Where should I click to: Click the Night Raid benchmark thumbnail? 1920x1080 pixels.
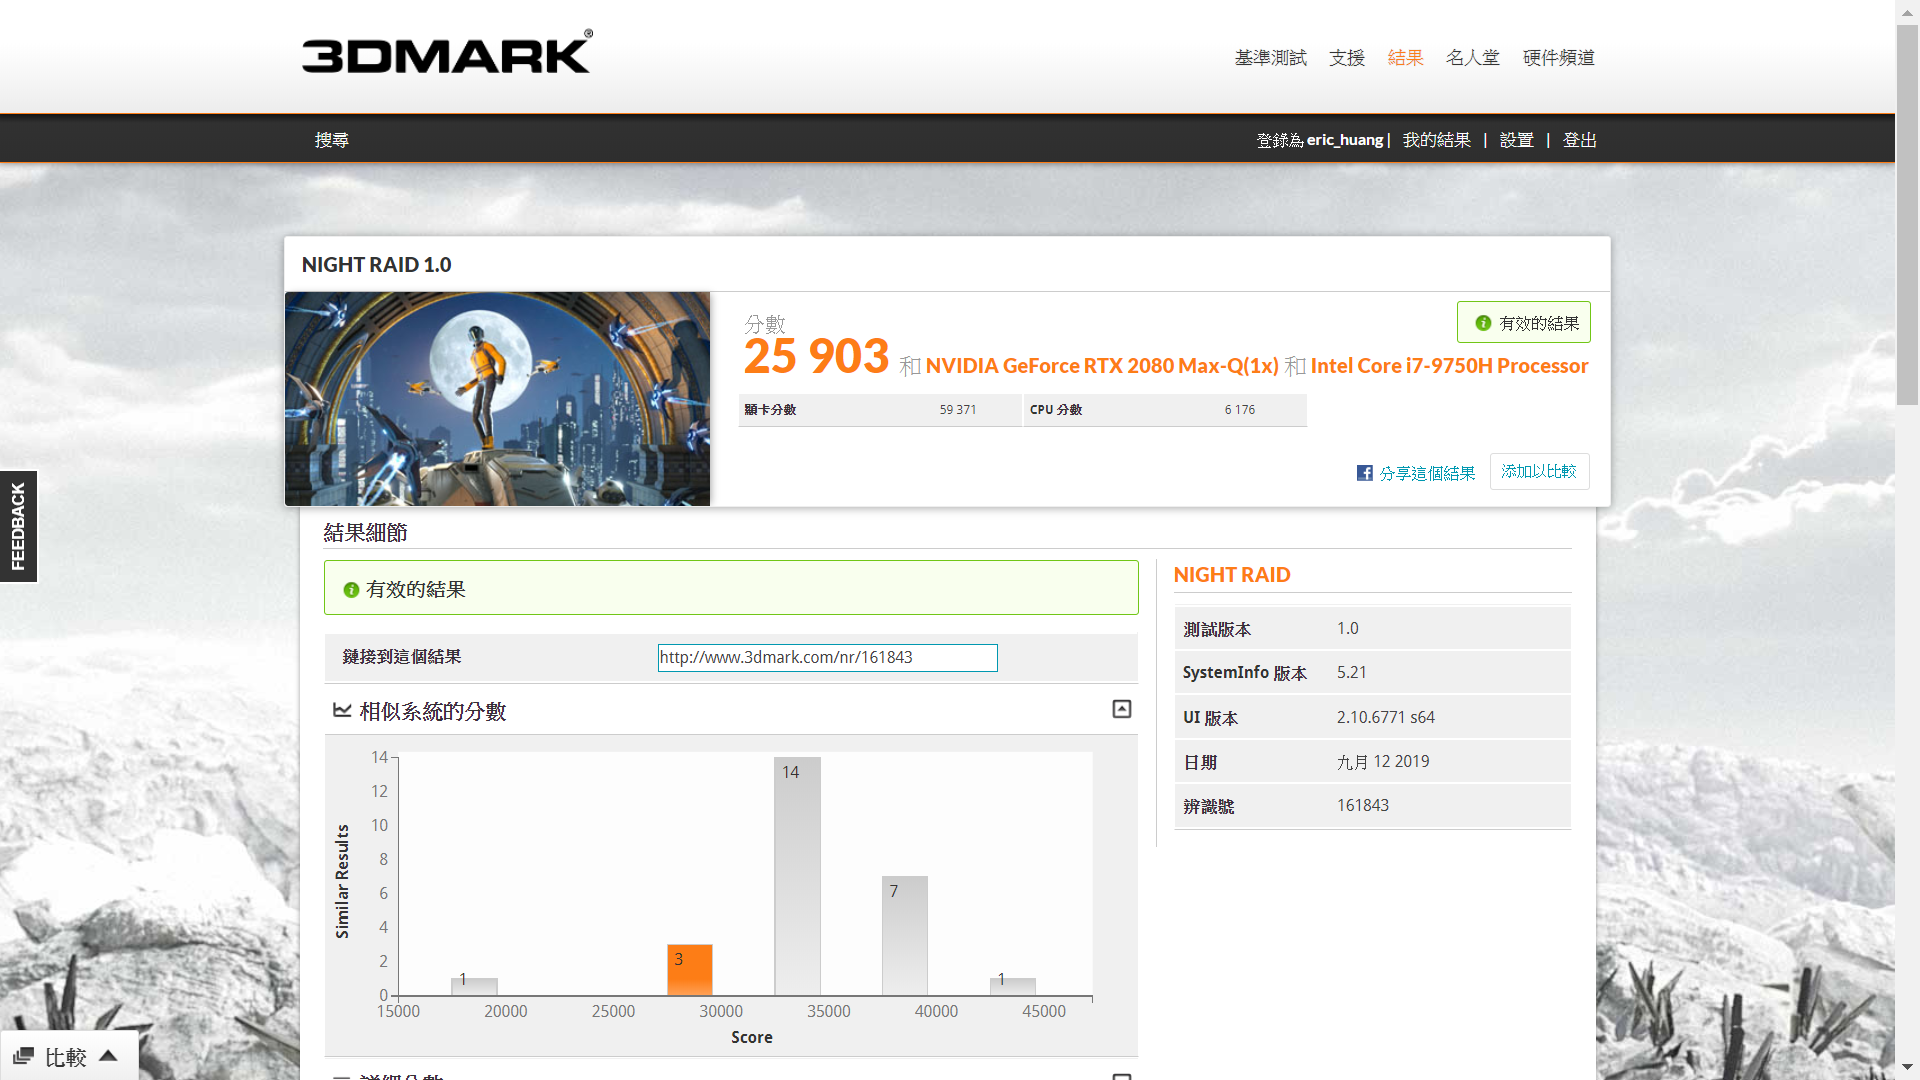point(497,399)
